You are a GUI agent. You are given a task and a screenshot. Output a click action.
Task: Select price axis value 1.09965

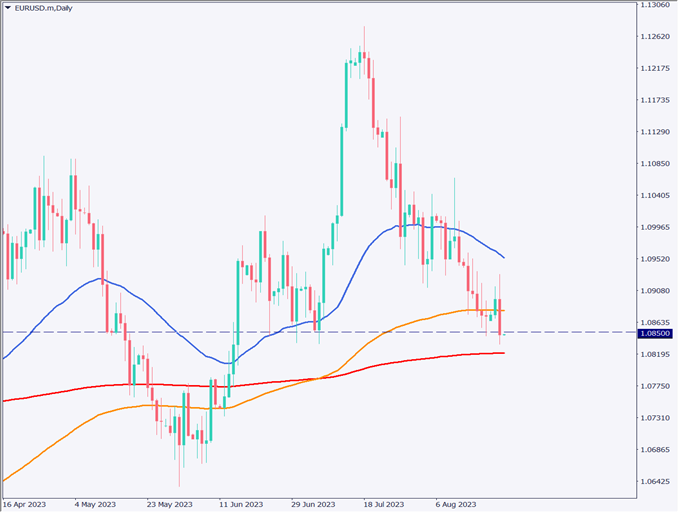pos(655,227)
